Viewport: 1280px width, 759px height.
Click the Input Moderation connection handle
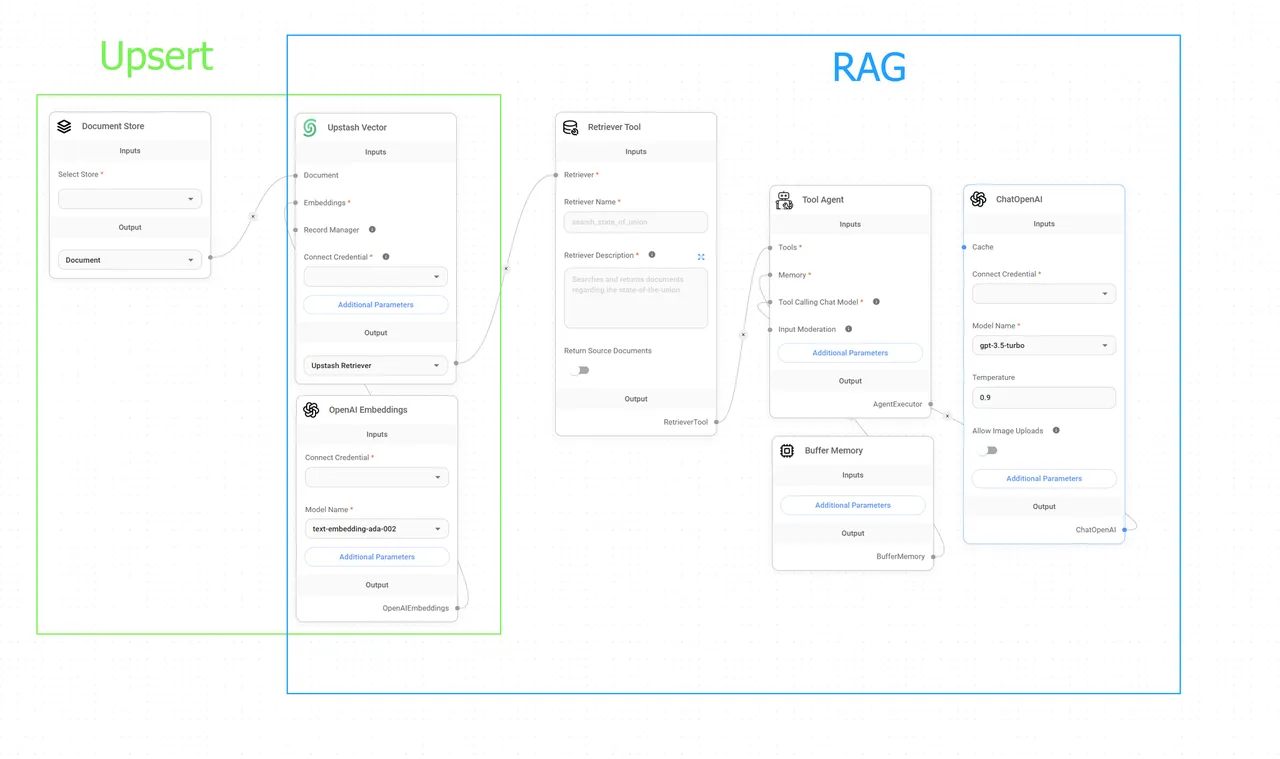(770, 329)
